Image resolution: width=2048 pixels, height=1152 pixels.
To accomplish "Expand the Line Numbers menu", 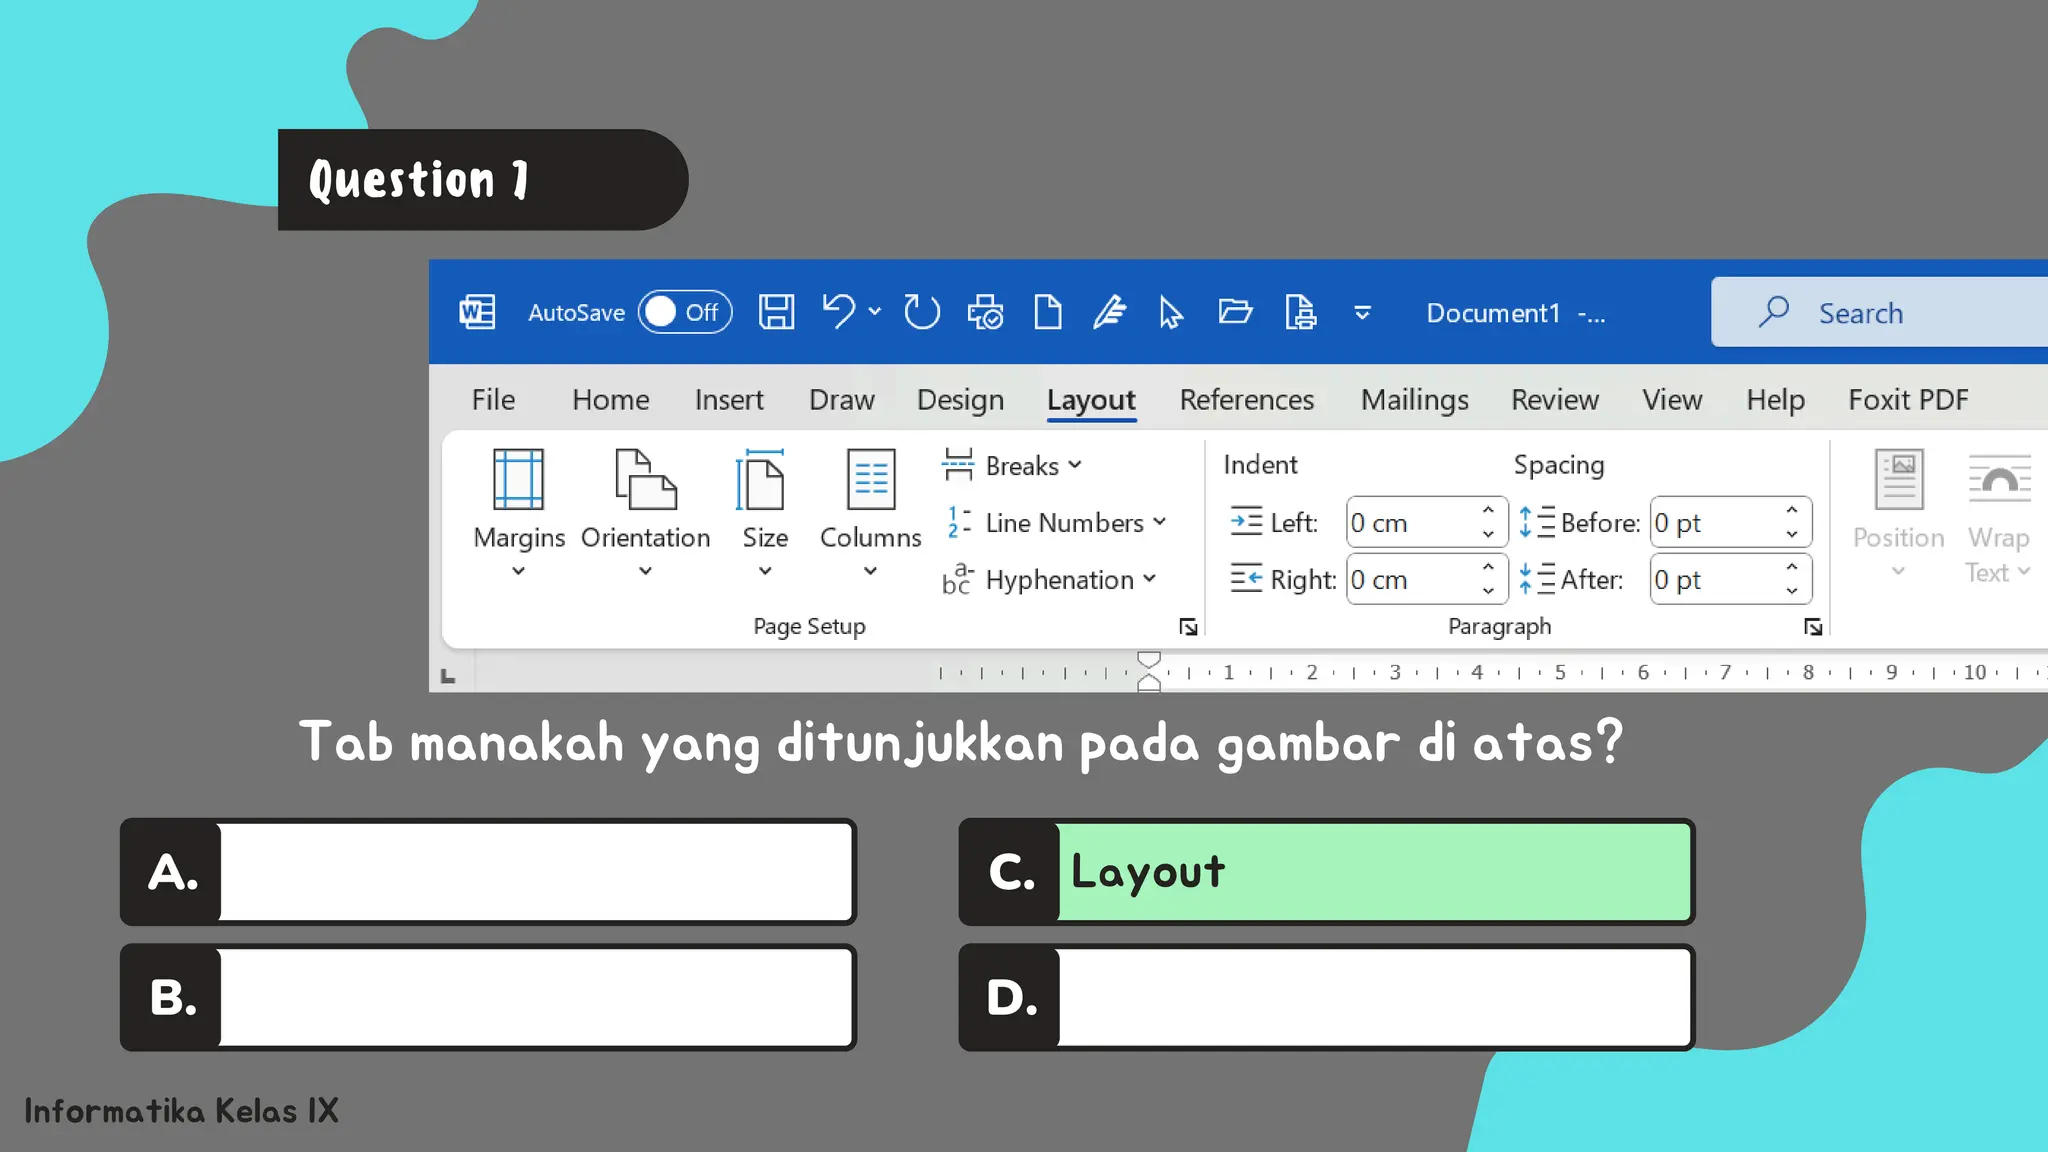I will [x=1056, y=522].
